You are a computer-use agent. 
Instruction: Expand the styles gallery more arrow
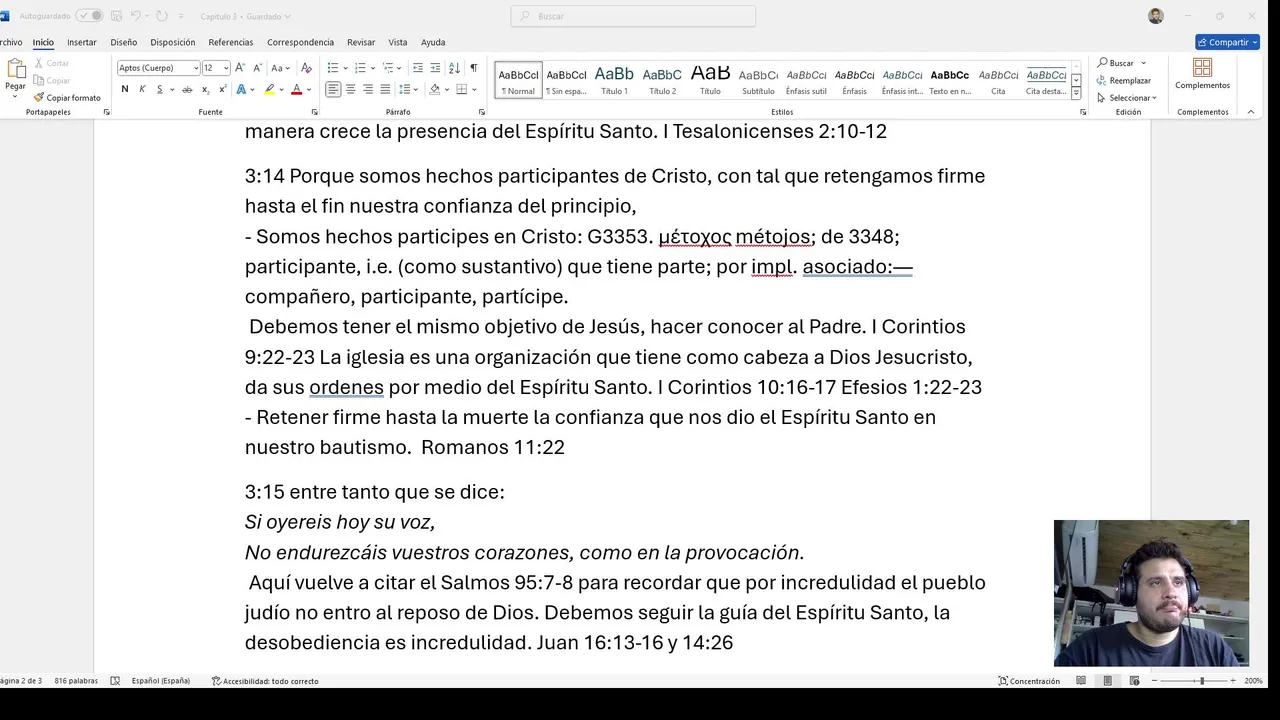[1076, 93]
